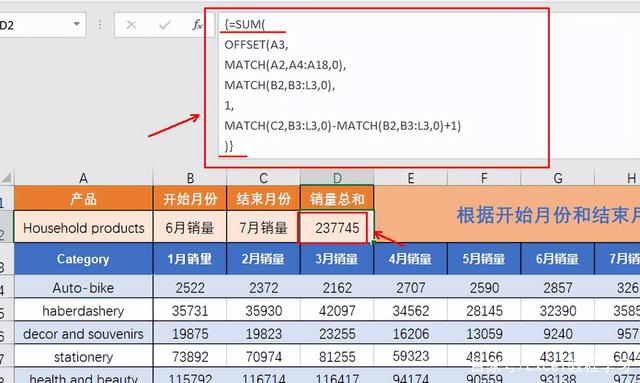Image resolution: width=640 pixels, height=383 pixels.
Task: Open the Insert Function fx icon
Action: click(x=197, y=25)
